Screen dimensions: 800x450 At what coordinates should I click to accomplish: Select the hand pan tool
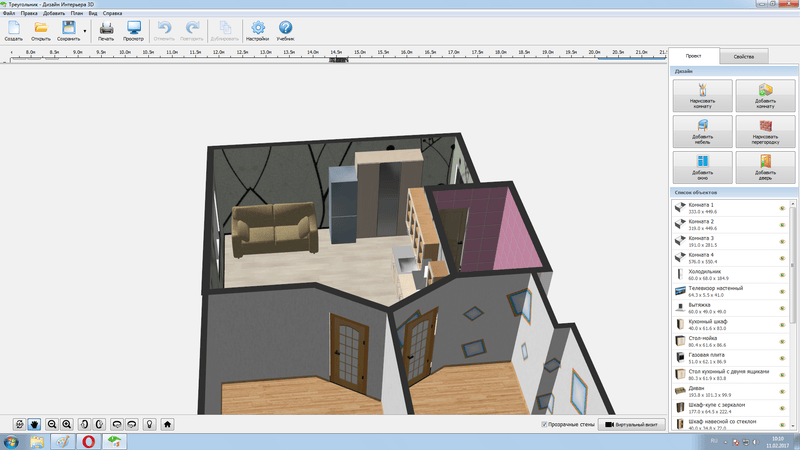[x=34, y=424]
